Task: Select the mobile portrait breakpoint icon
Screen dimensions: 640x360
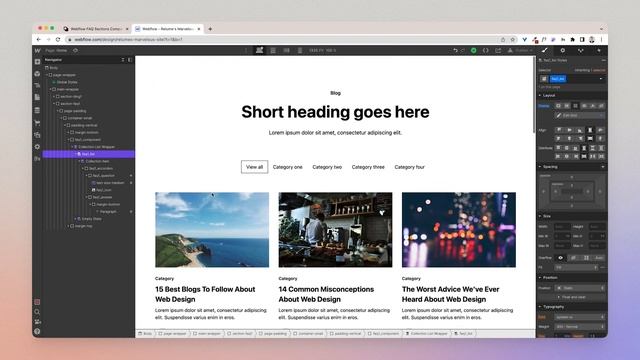Action: (300, 50)
